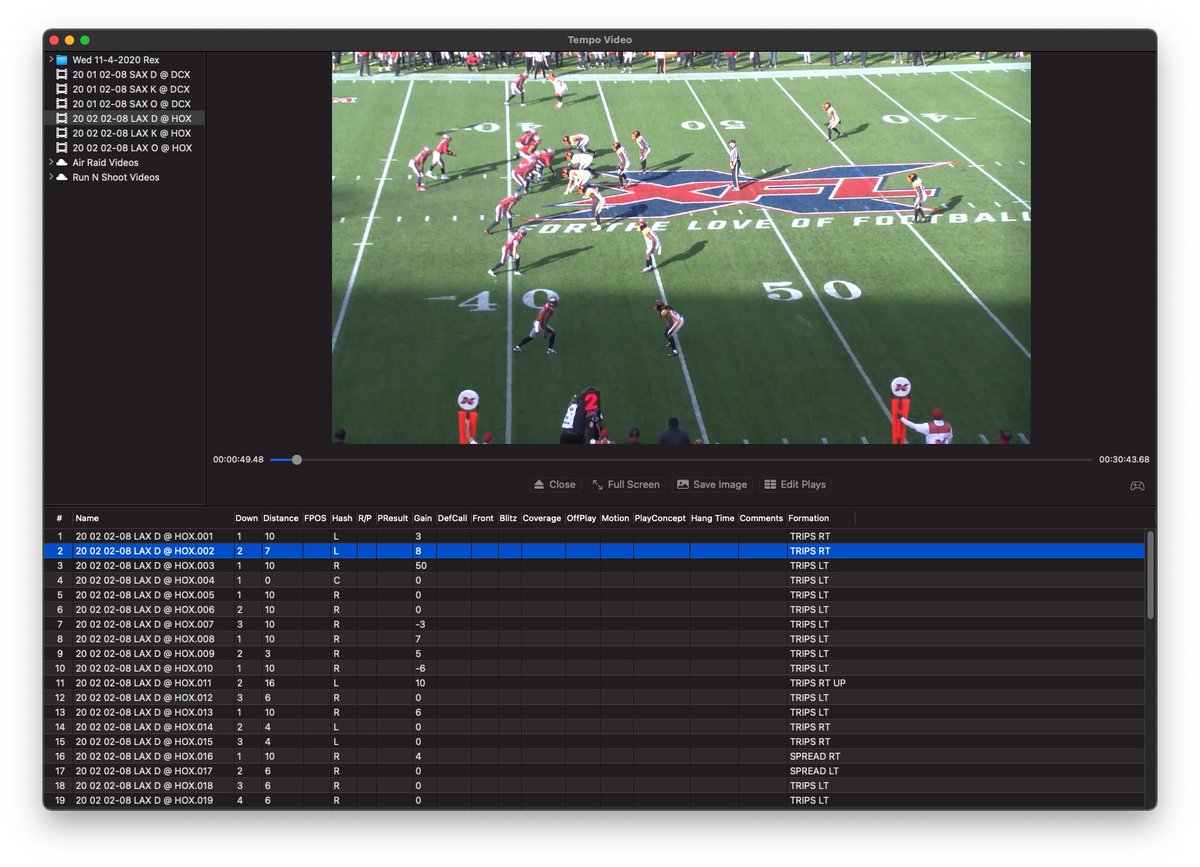Click the folder icon for Wed 11-4-2020 Rex
1200x867 pixels.
coord(62,60)
